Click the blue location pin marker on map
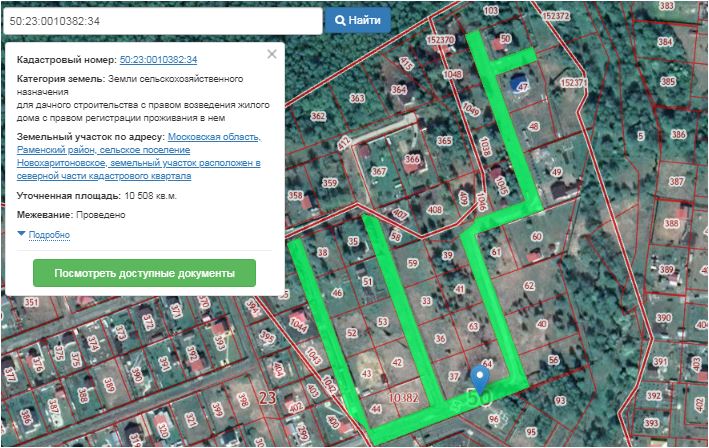This screenshot has width=709, height=448. coord(480,378)
